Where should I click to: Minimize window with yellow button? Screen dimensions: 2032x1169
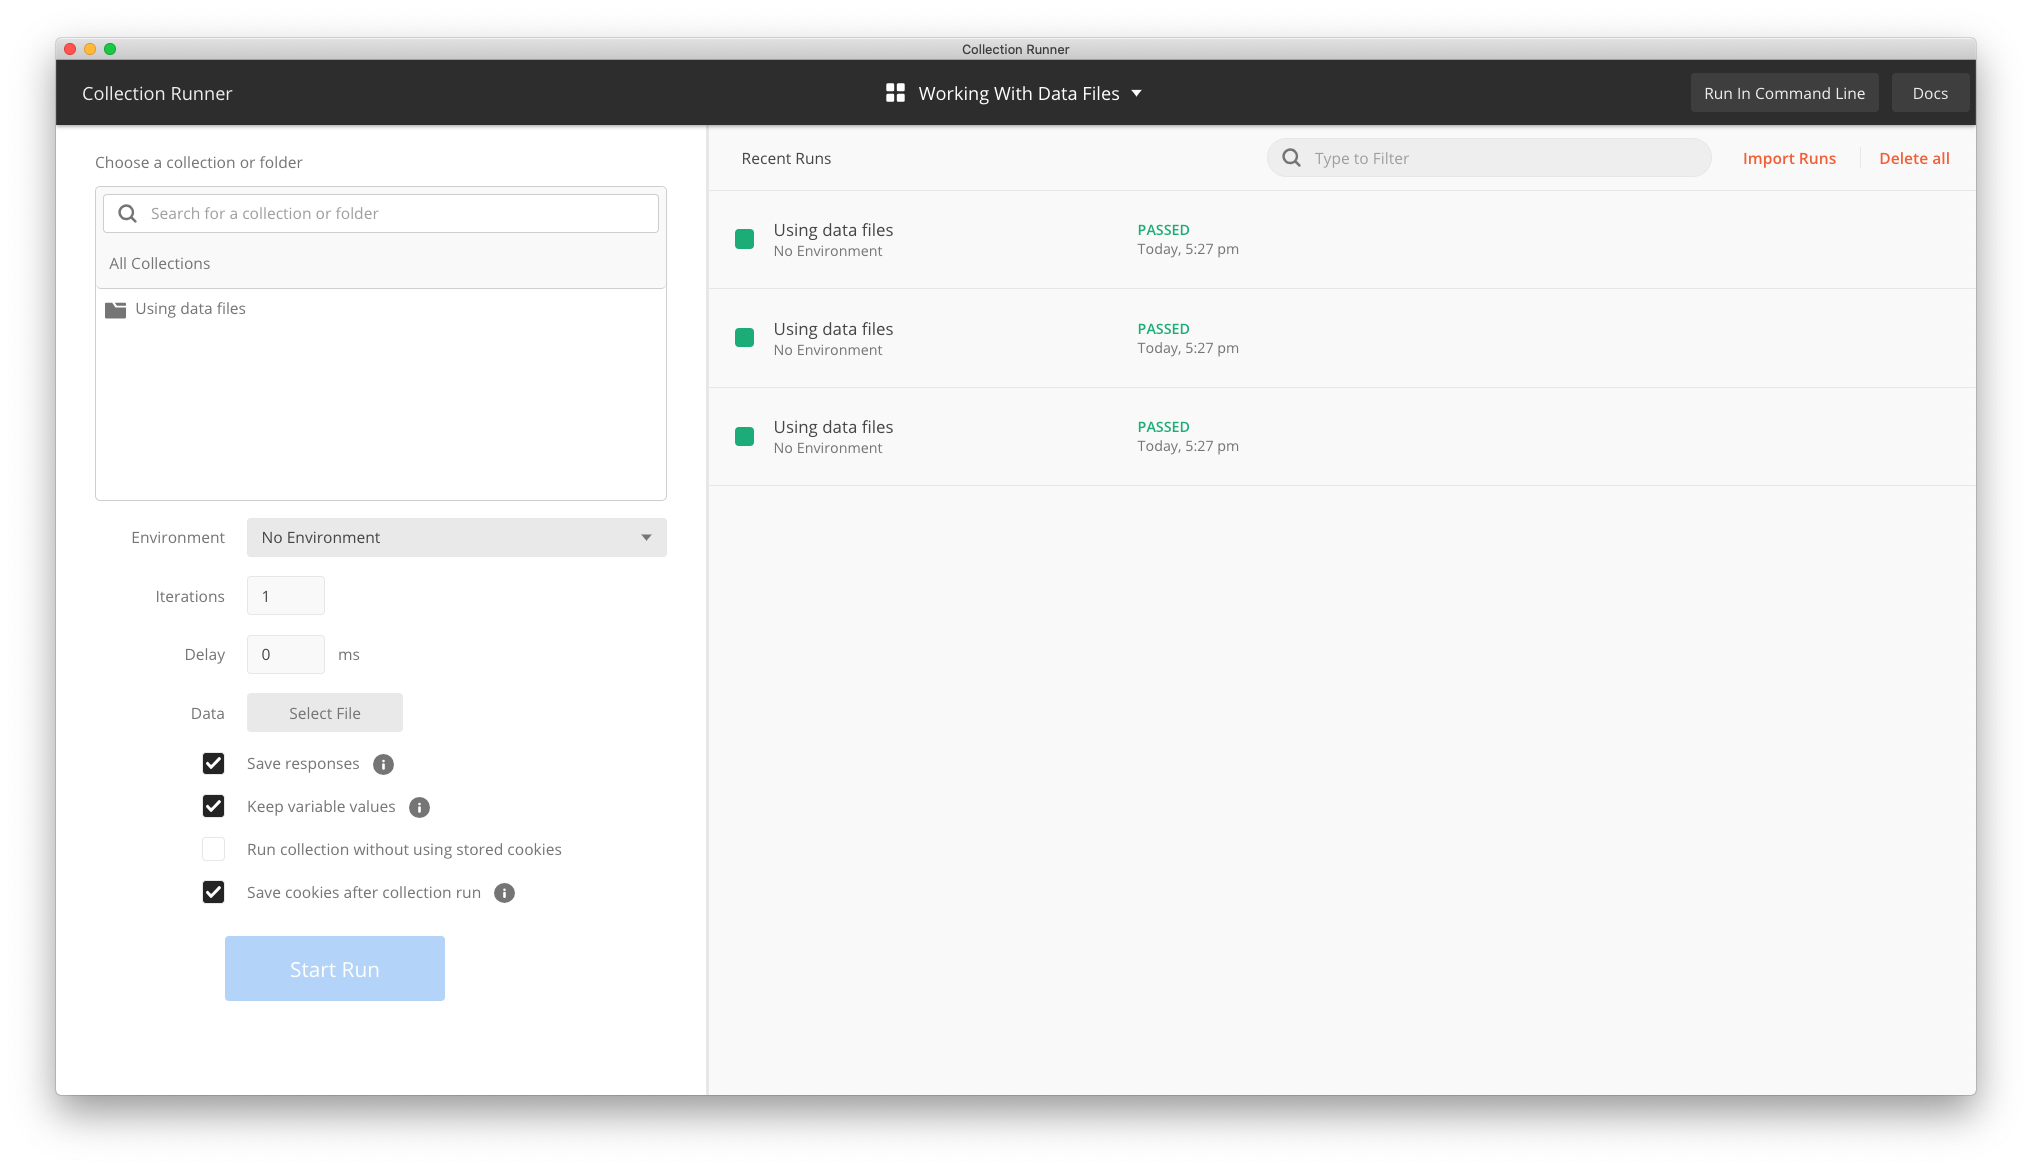click(x=90, y=49)
